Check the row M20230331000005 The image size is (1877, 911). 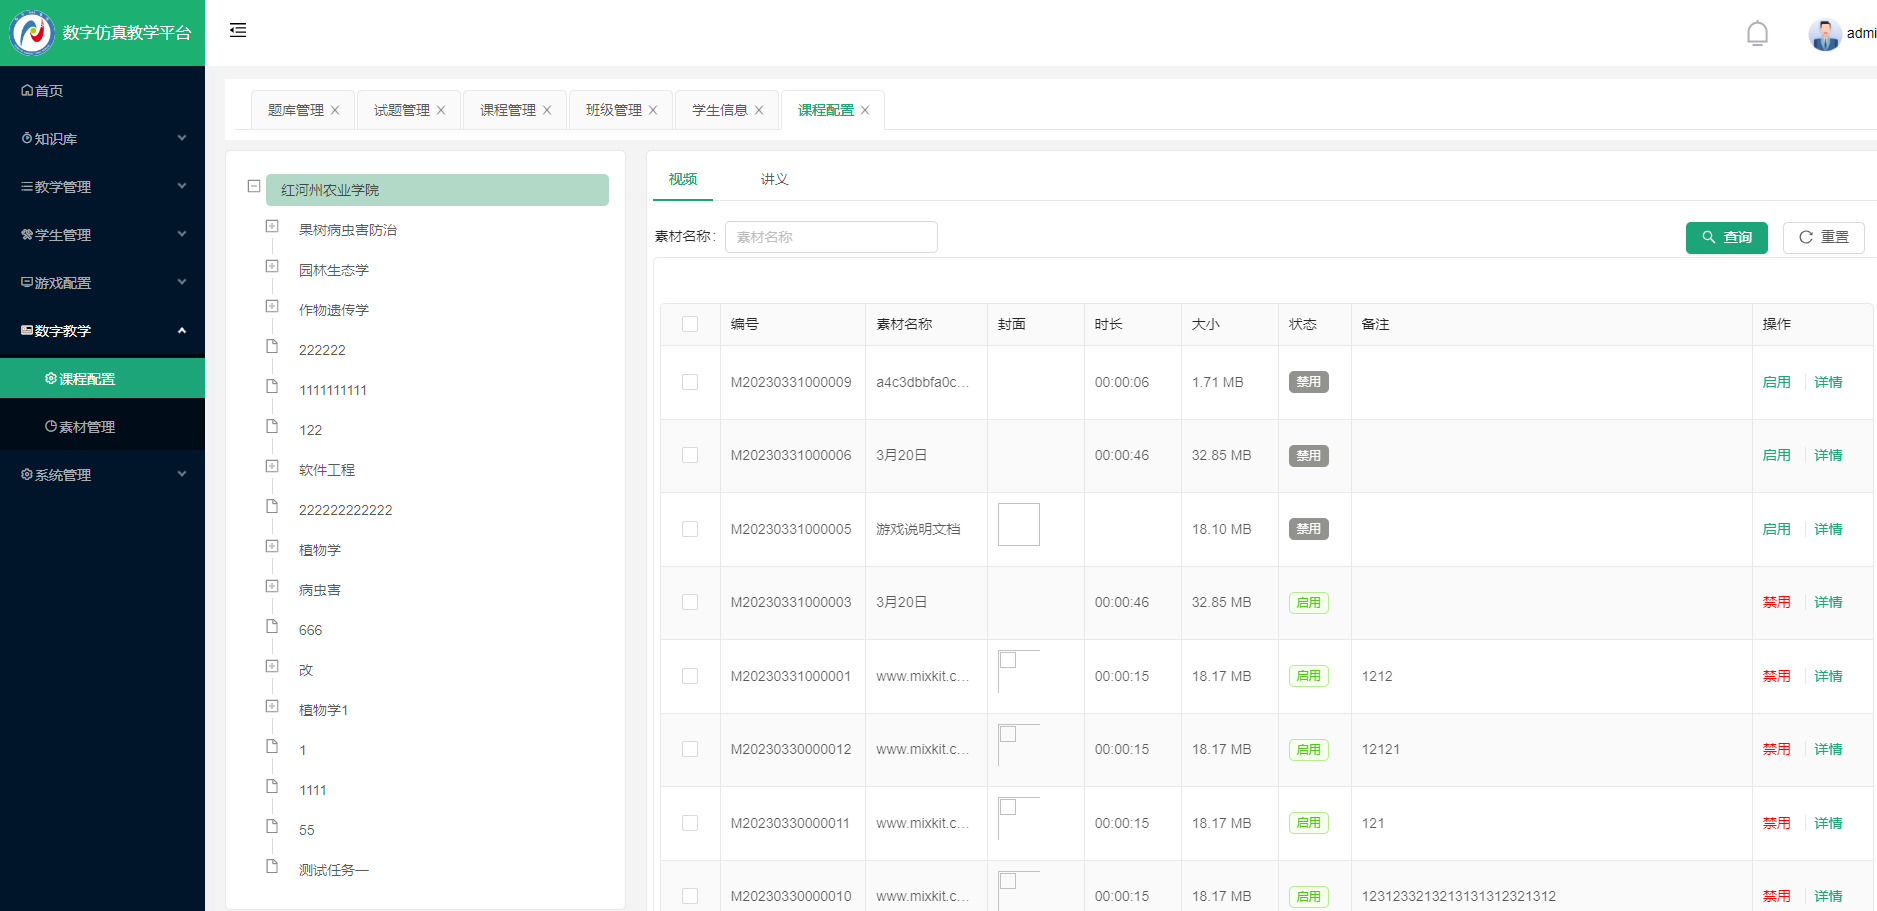coord(690,529)
